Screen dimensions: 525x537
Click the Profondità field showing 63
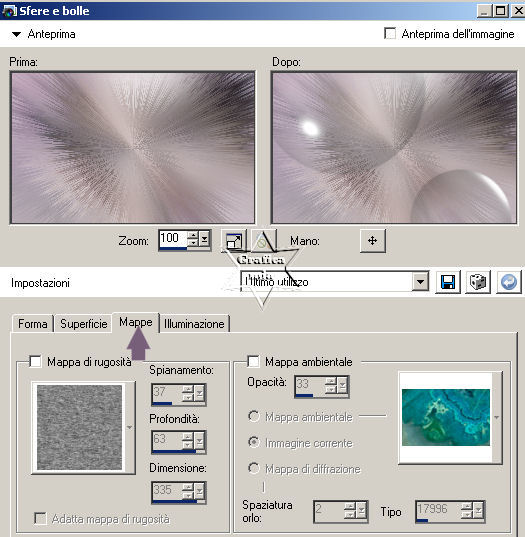(x=167, y=440)
